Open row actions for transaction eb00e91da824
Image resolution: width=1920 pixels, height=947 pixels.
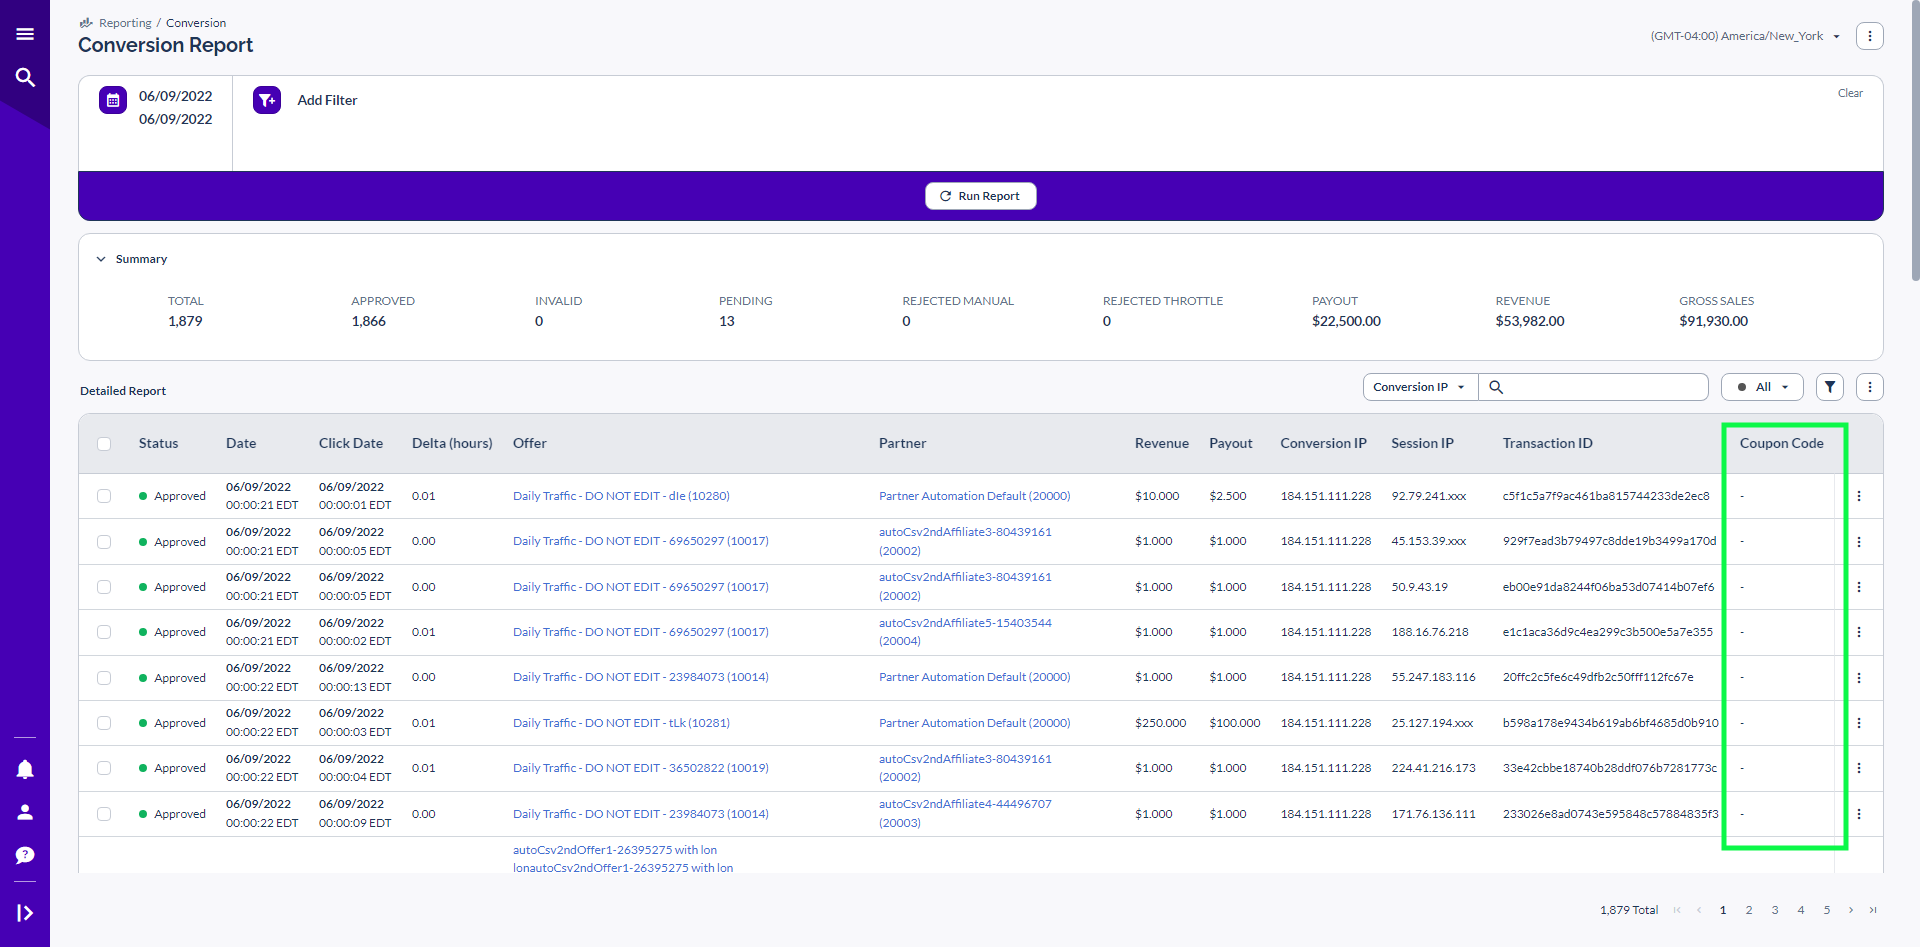coord(1859,587)
